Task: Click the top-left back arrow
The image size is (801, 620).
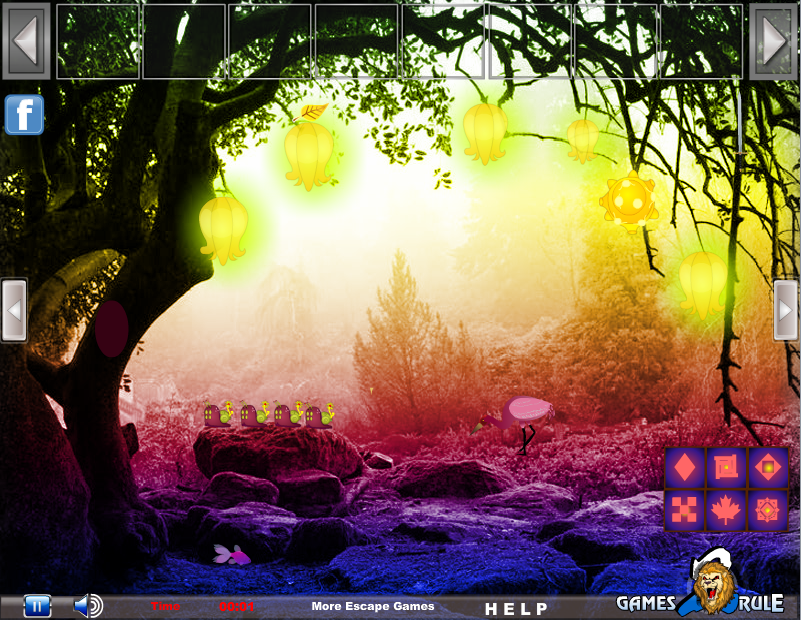Action: [25, 40]
